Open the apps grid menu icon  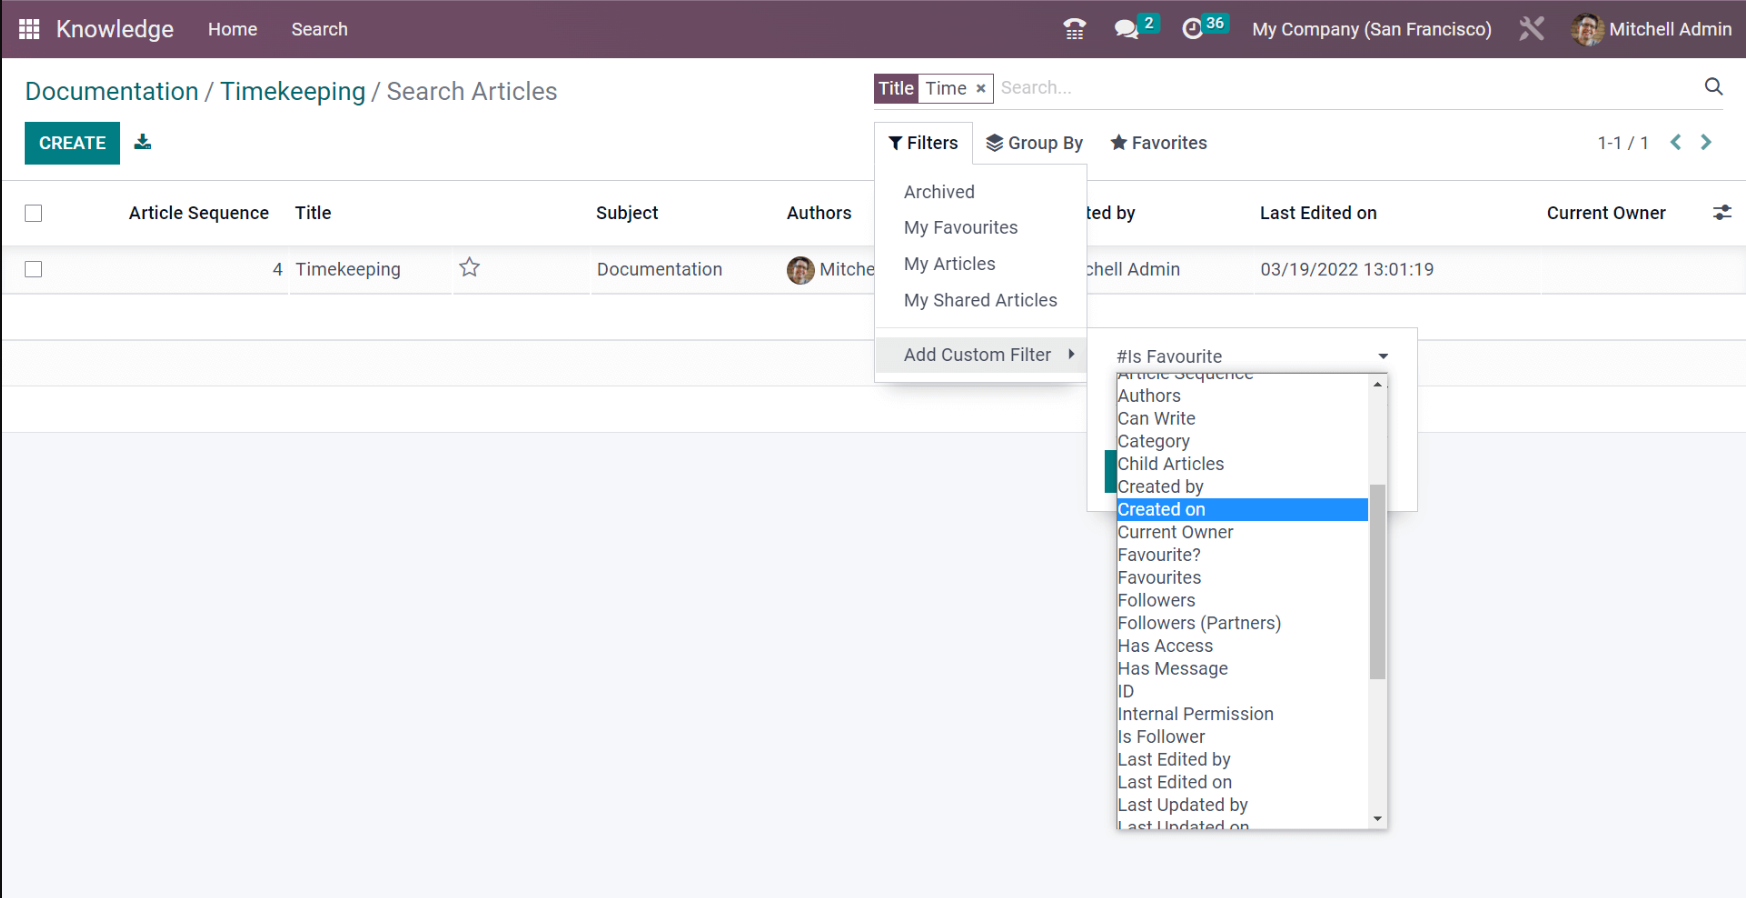(x=29, y=29)
